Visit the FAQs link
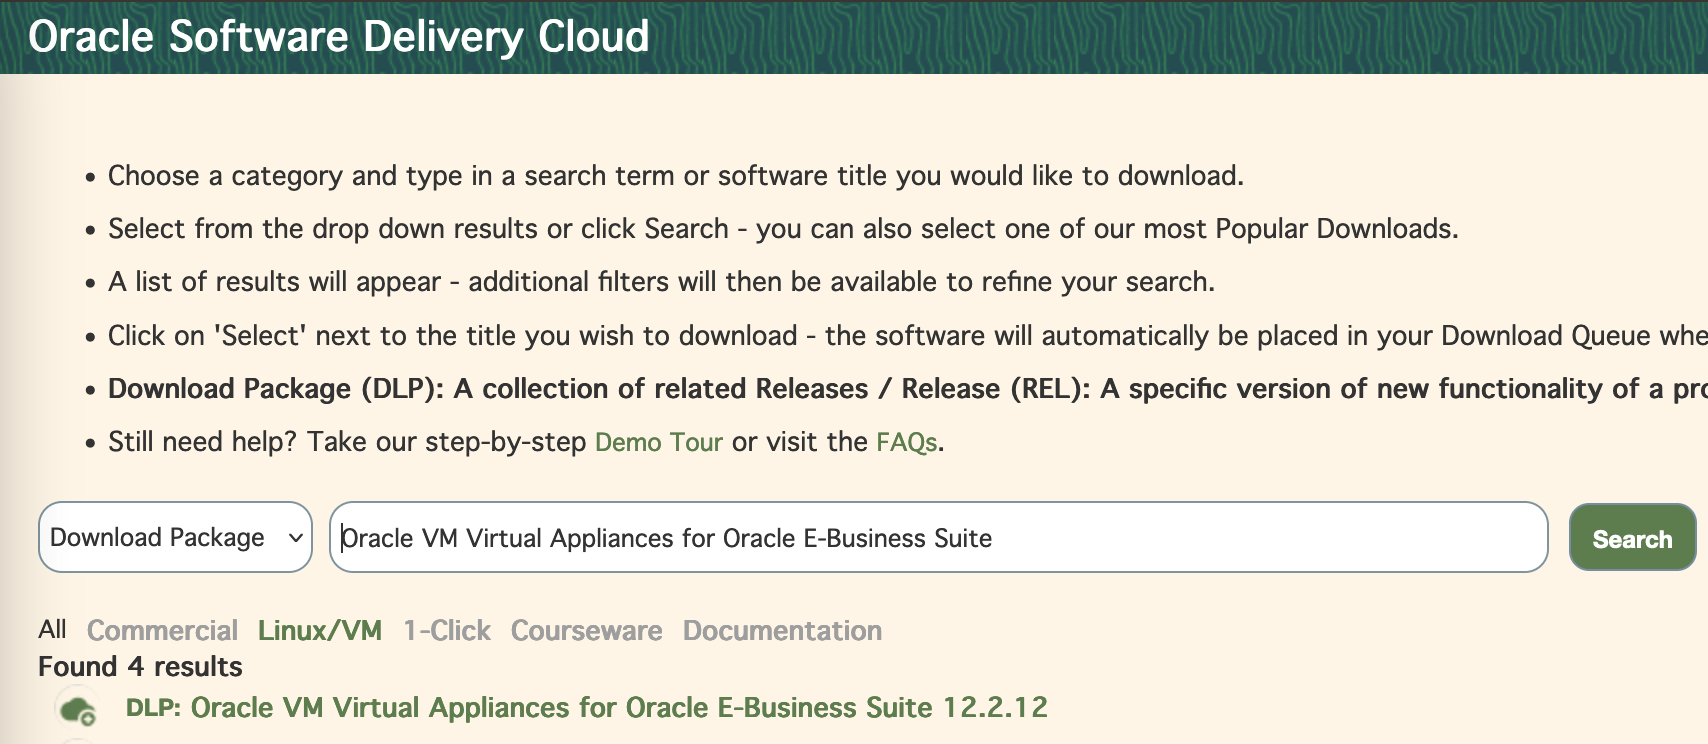Image resolution: width=1708 pixels, height=744 pixels. pyautogui.click(x=906, y=442)
